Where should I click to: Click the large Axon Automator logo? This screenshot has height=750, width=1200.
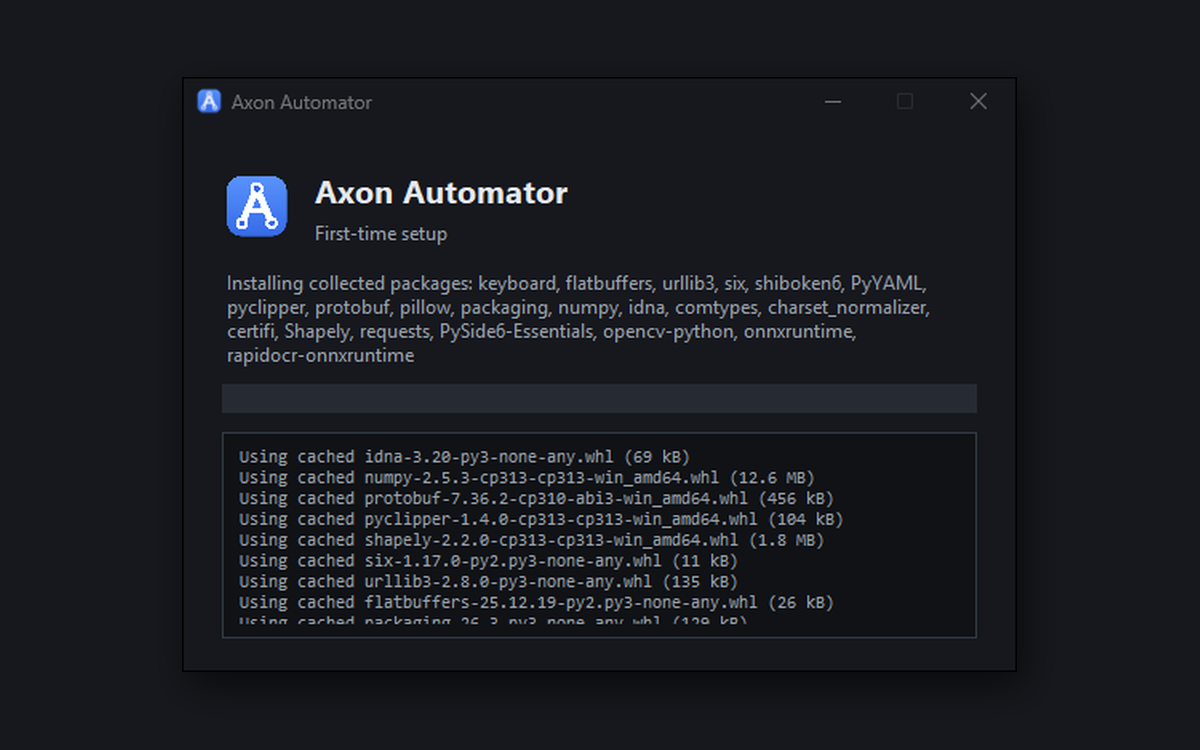pyautogui.click(x=257, y=206)
